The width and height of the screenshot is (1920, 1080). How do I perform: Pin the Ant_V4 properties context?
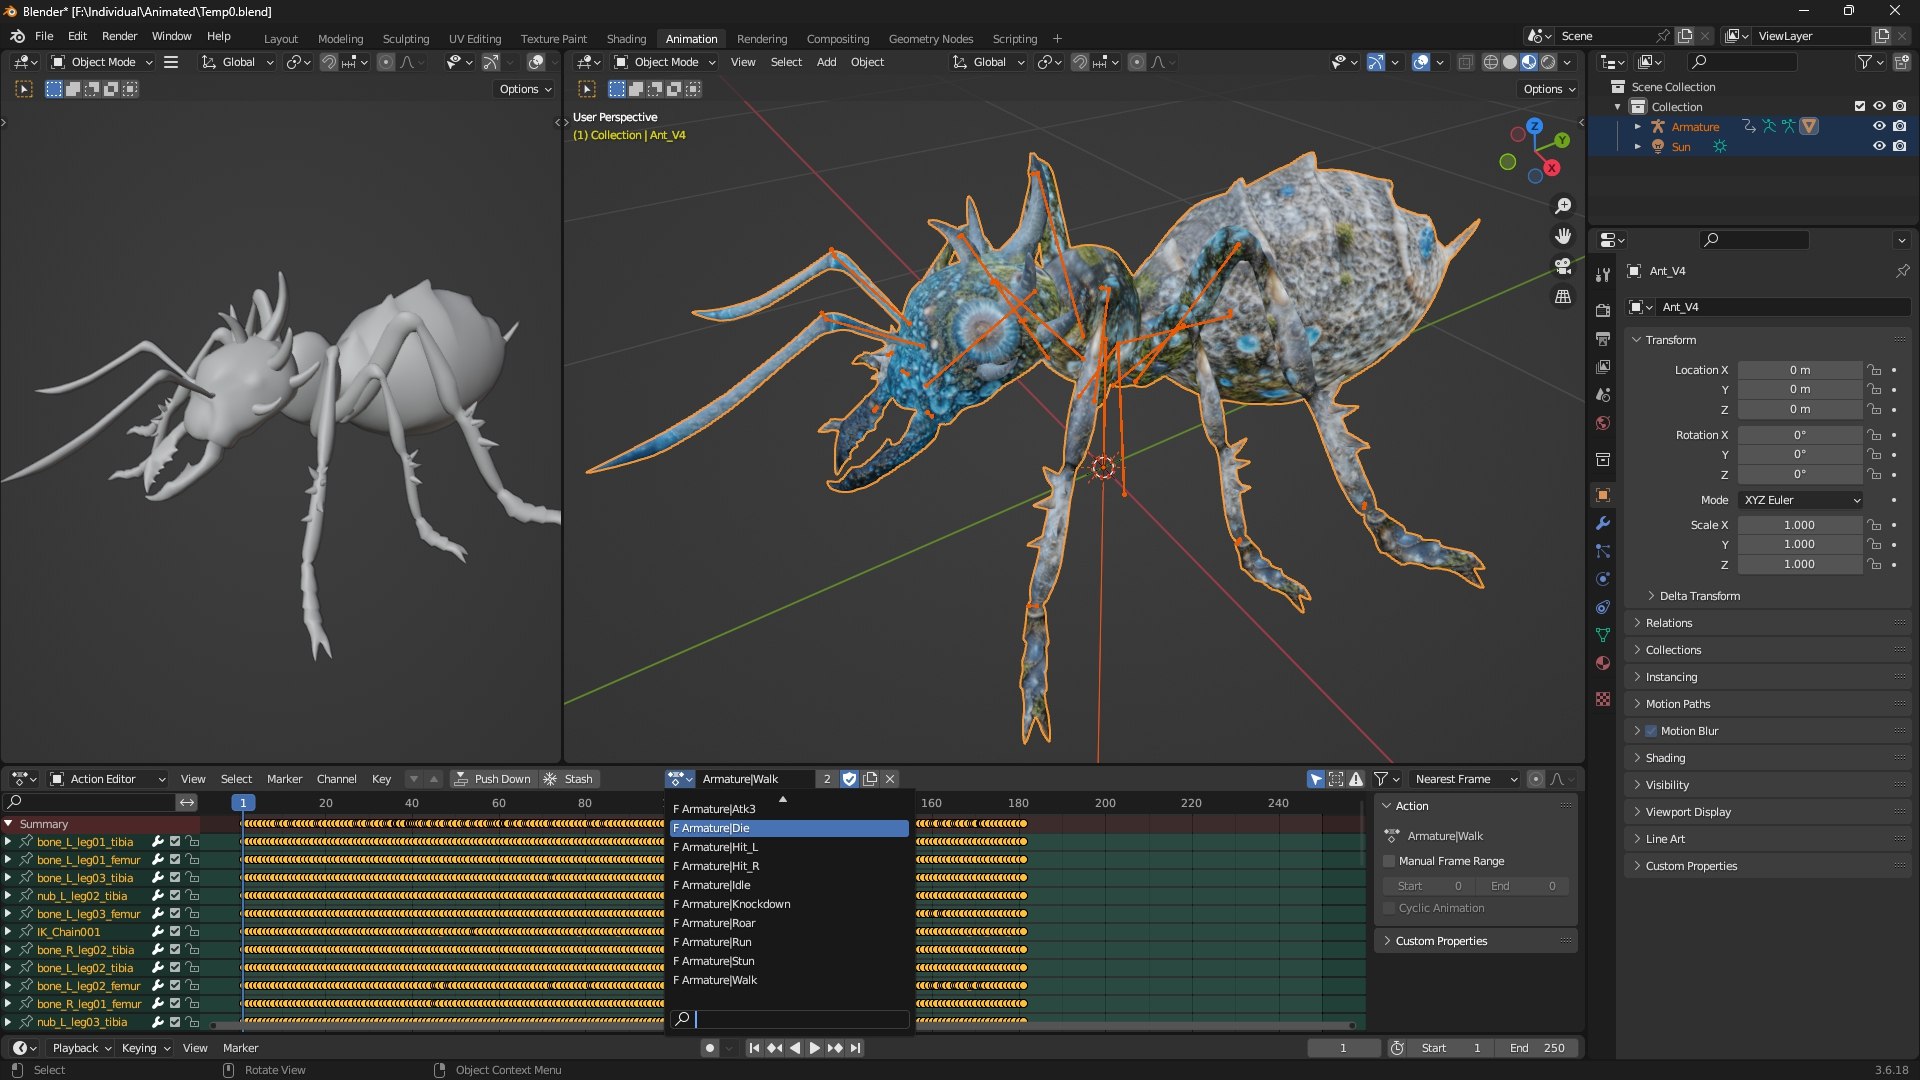[1902, 271]
